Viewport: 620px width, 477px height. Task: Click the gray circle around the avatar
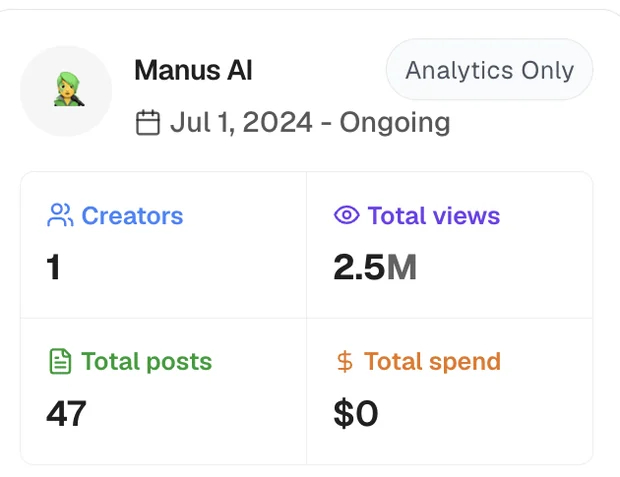click(x=66, y=91)
